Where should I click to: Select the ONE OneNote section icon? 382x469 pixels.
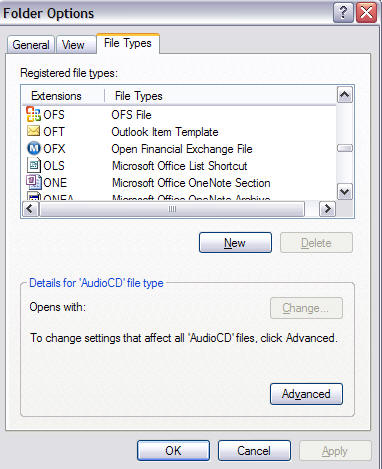coord(34,182)
